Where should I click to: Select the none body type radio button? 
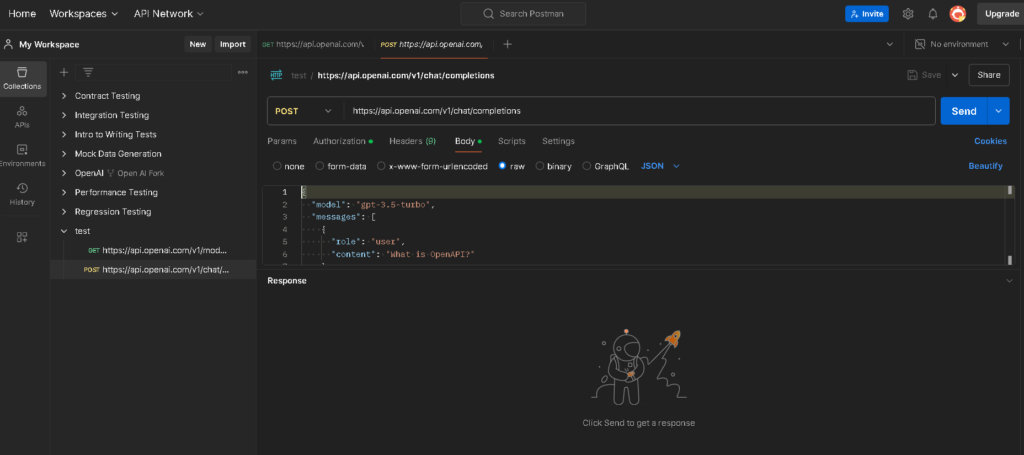pyautogui.click(x=277, y=166)
